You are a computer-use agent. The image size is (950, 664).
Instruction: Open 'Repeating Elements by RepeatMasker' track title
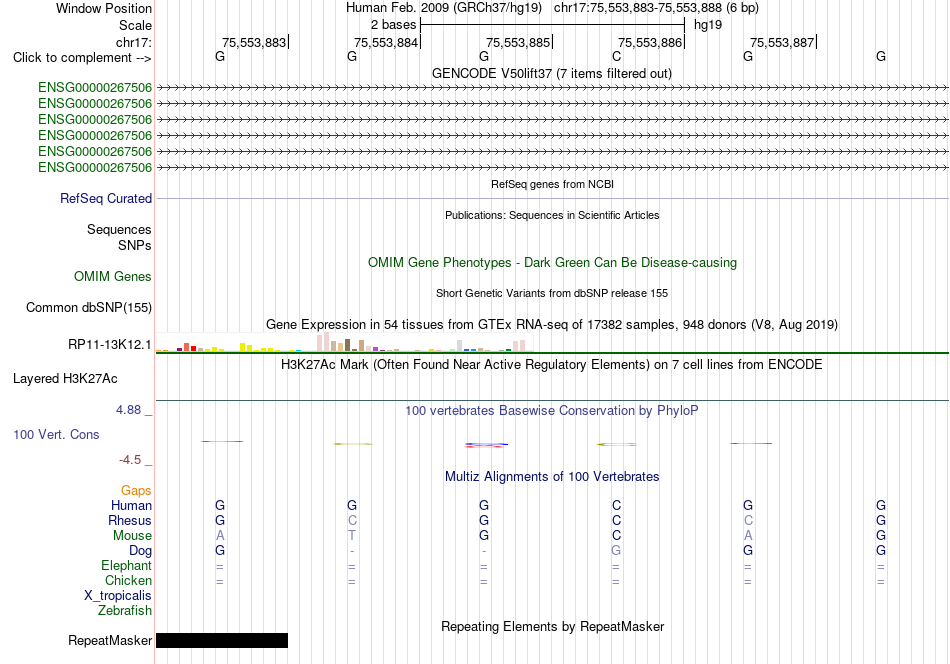tap(552, 626)
